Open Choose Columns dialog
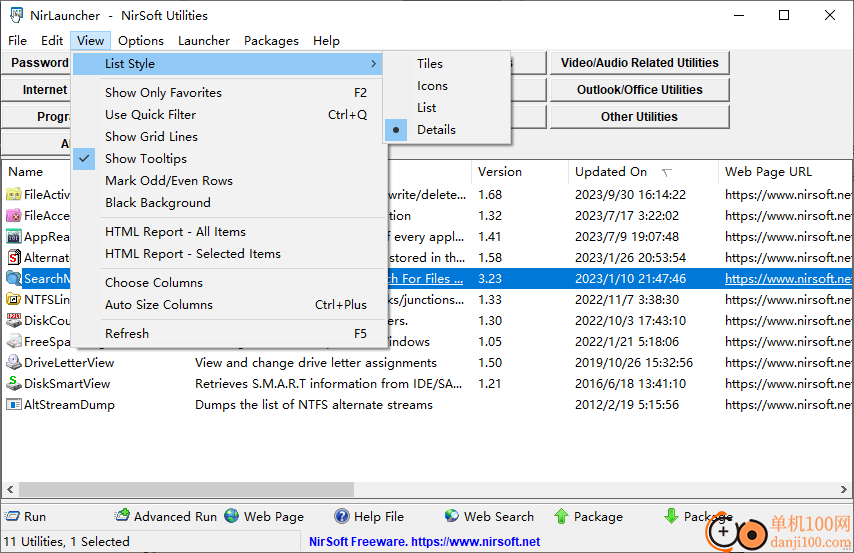854x553 pixels. point(228,283)
